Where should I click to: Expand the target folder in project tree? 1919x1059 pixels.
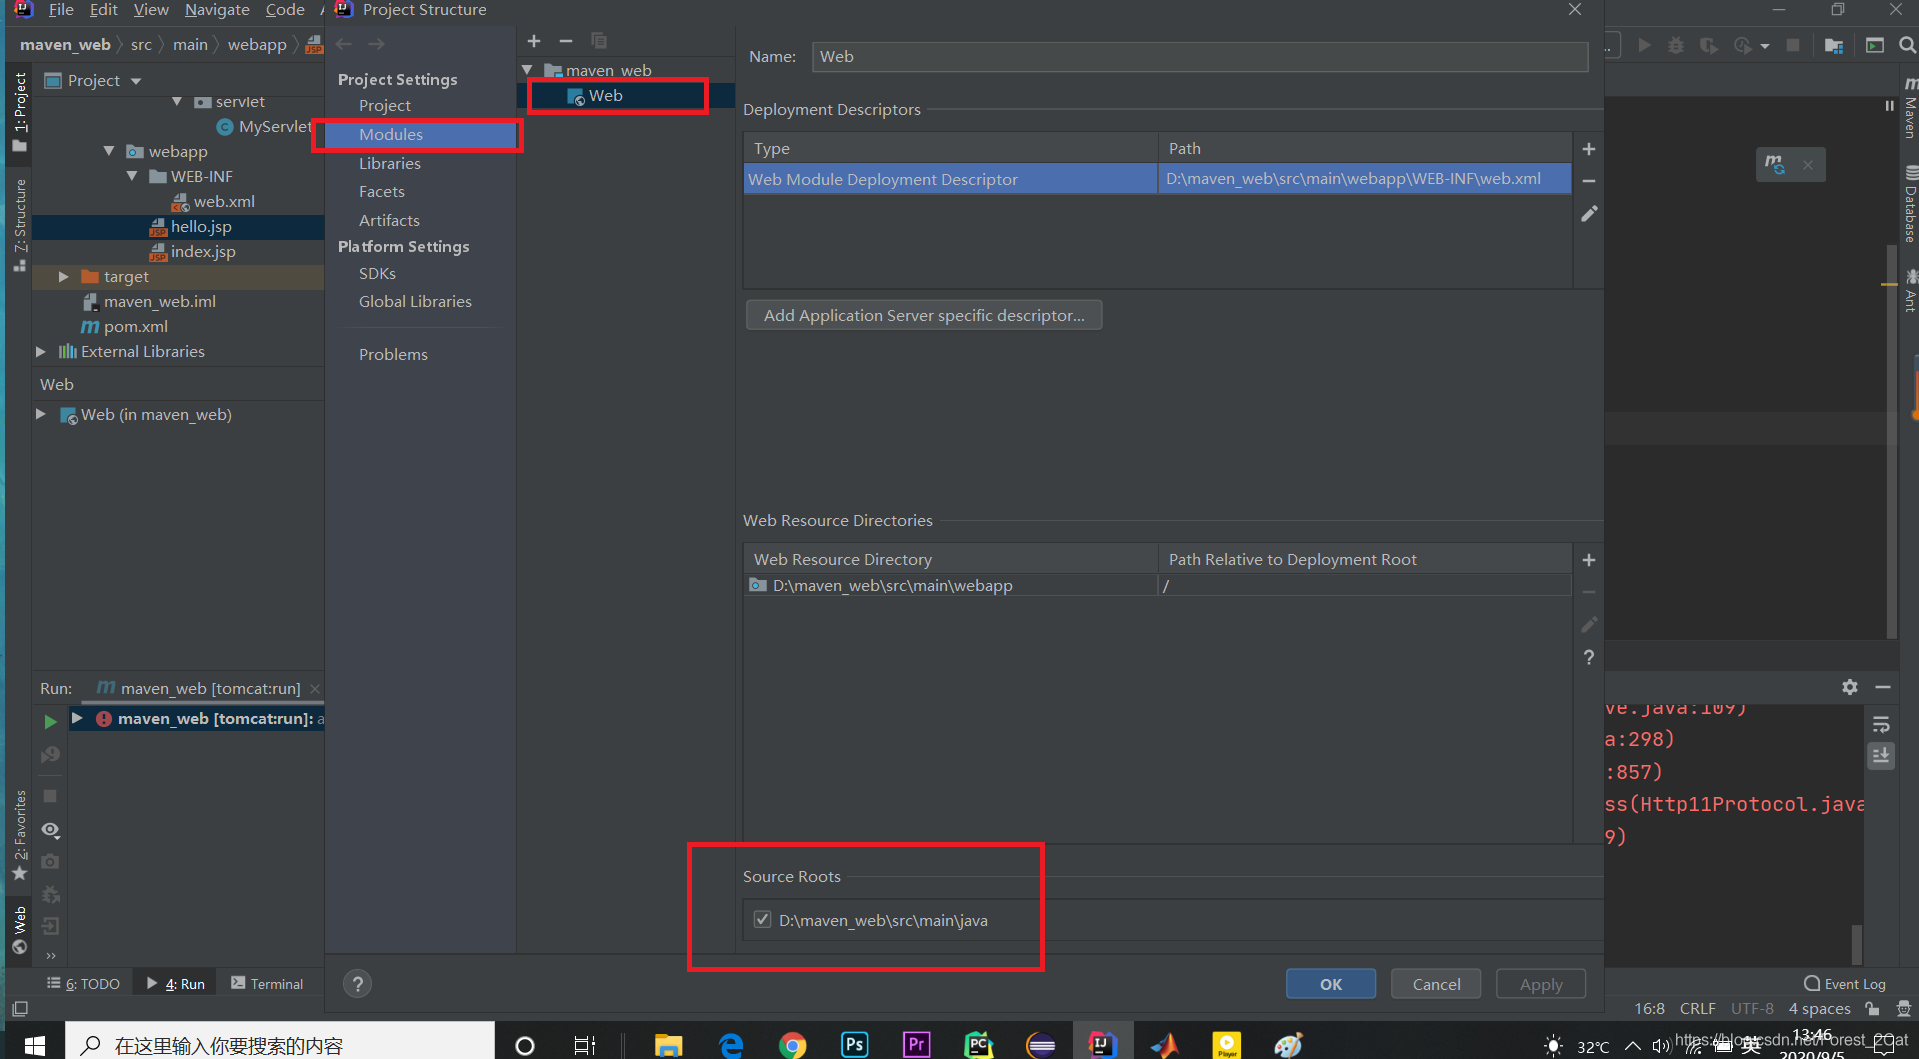tap(63, 276)
